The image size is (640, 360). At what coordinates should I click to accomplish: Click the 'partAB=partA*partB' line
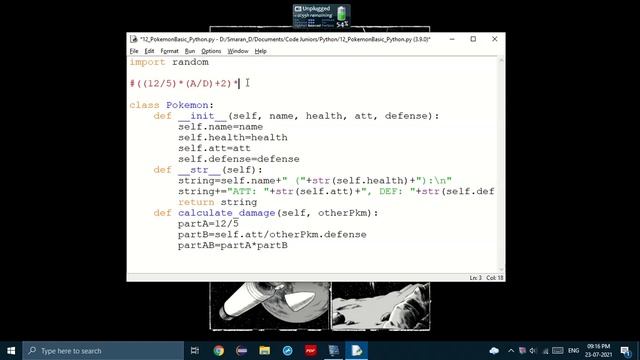coord(233,245)
